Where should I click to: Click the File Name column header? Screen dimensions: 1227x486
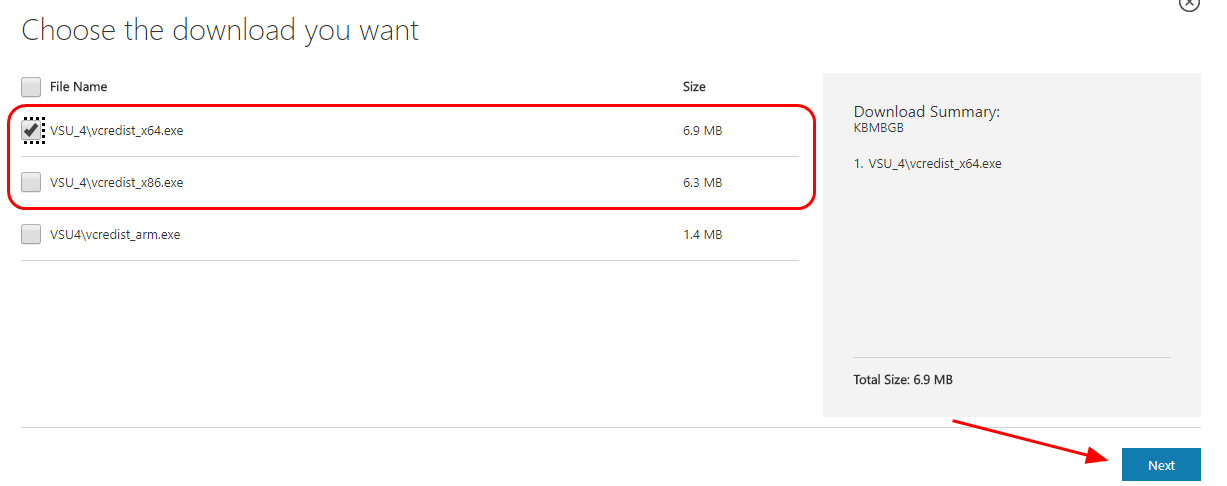click(78, 87)
